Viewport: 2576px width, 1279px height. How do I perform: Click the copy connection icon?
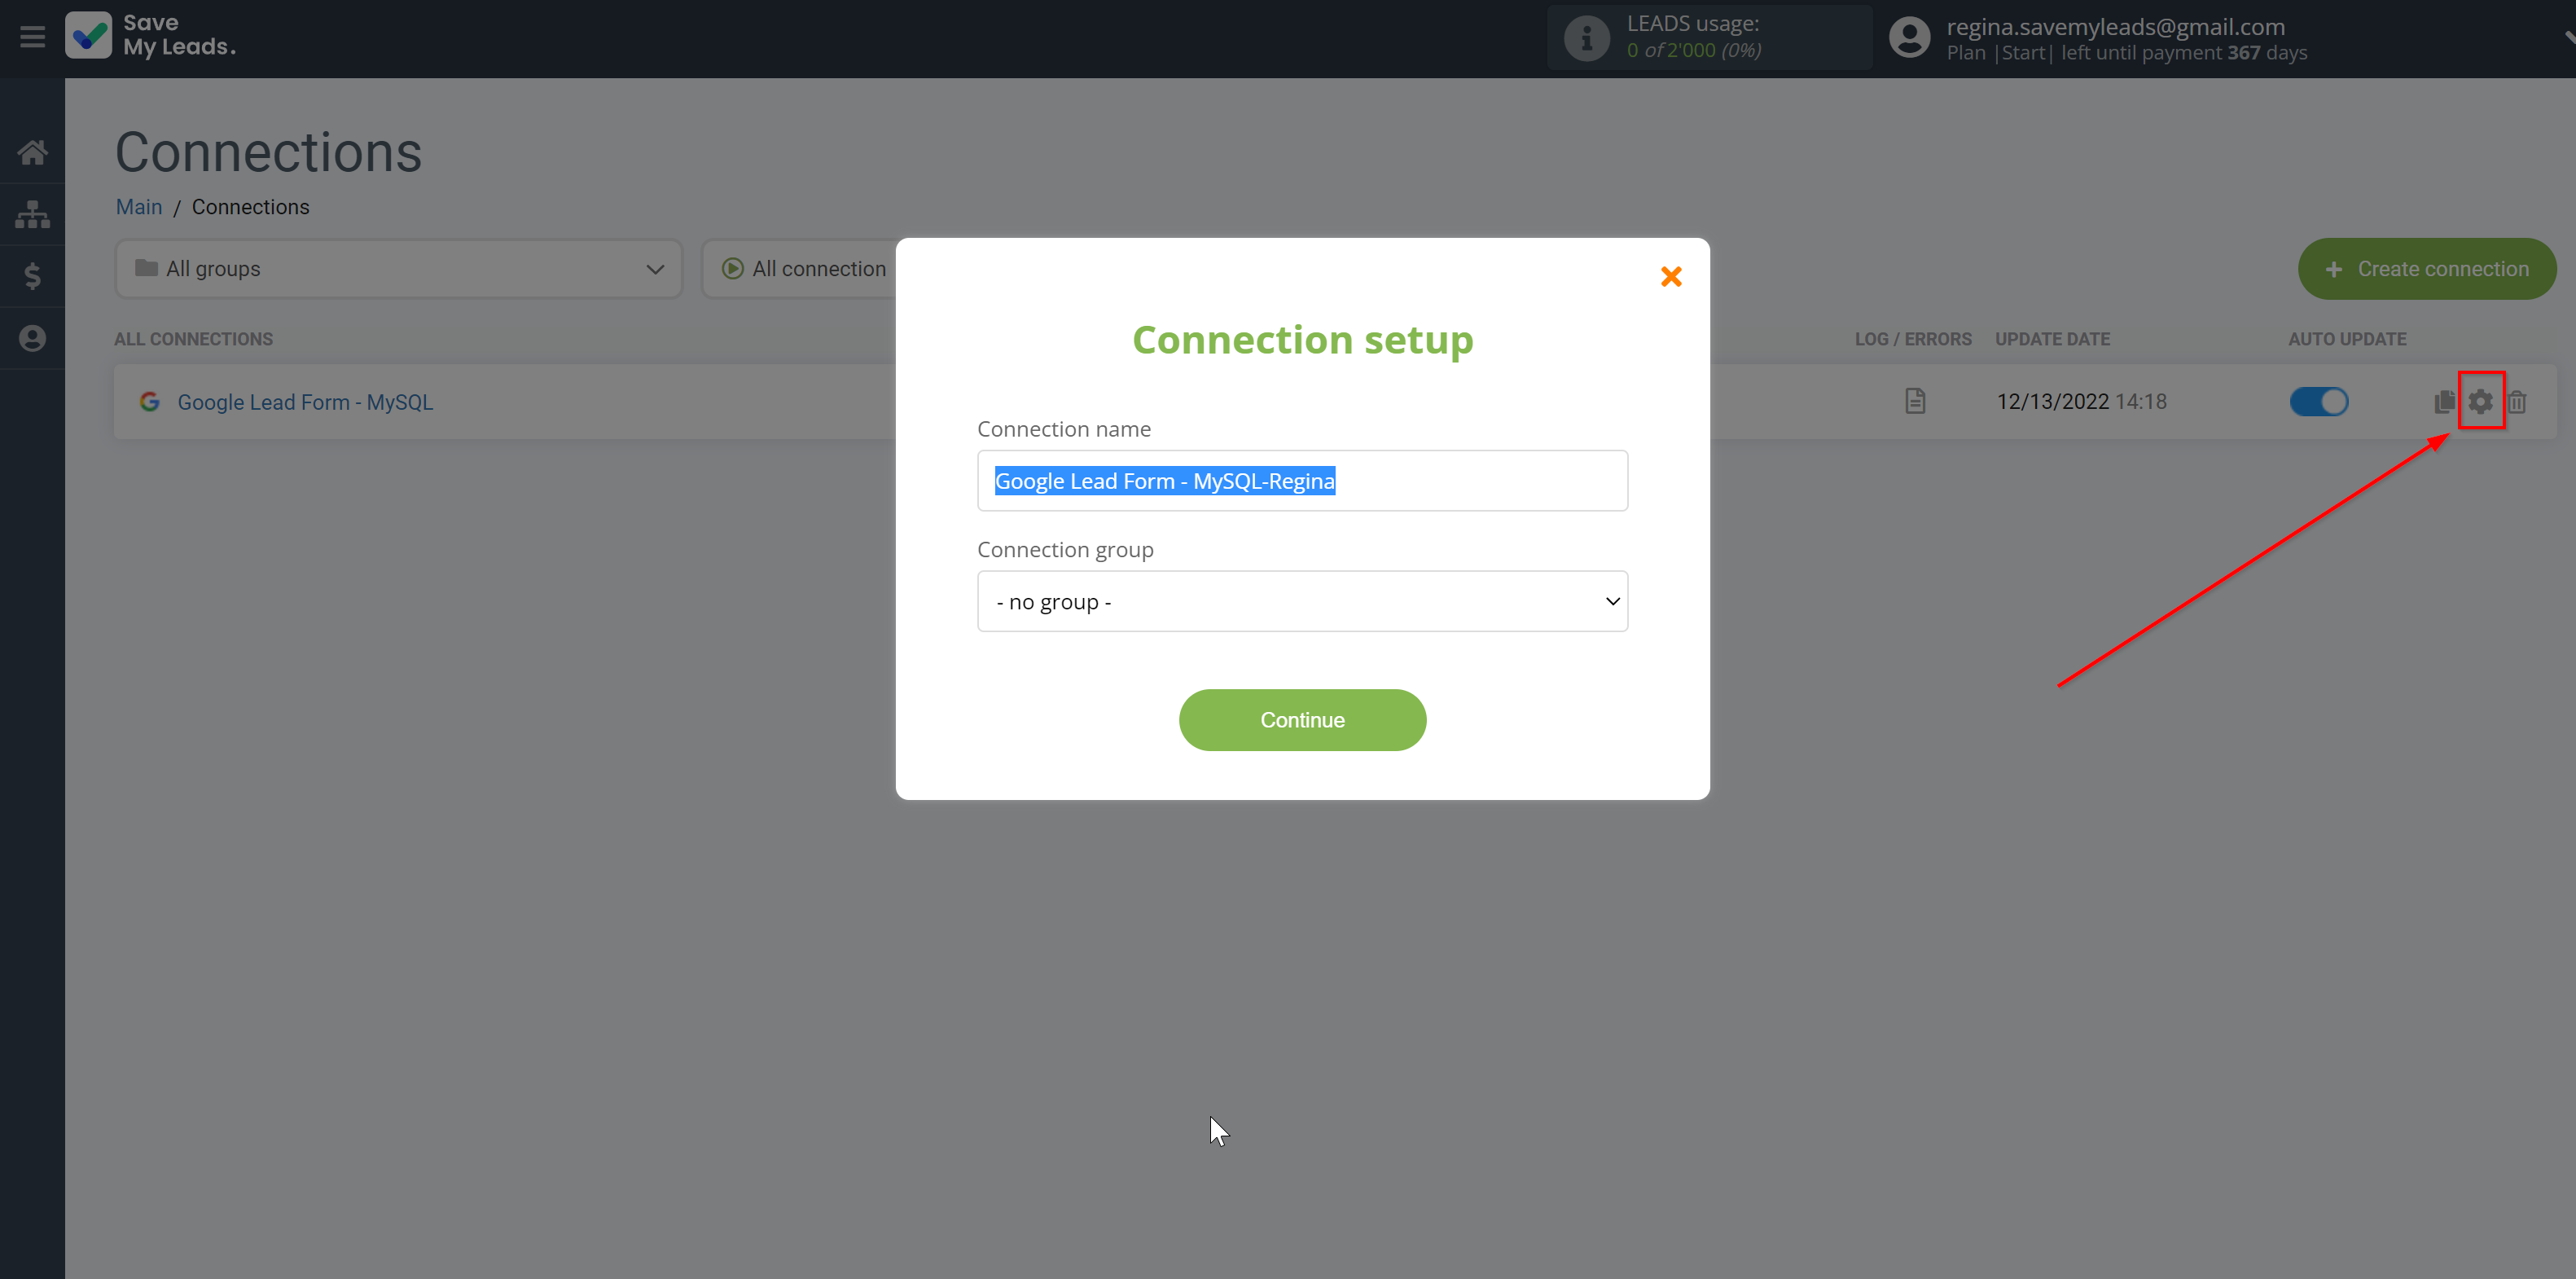2444,402
